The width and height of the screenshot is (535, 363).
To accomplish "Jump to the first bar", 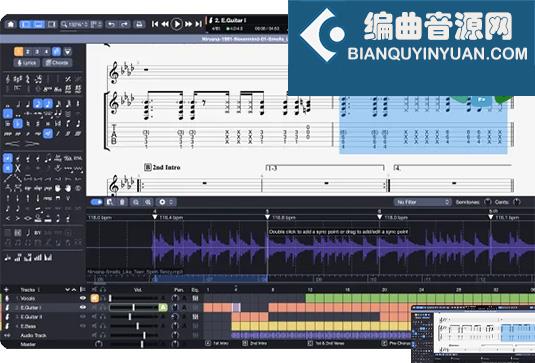I will click(x=155, y=24).
